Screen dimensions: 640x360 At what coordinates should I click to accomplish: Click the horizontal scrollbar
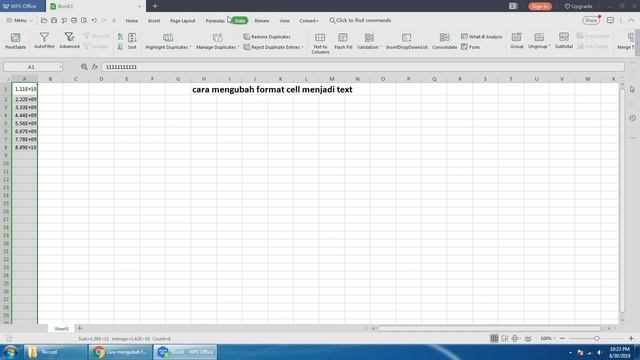(x=489, y=328)
